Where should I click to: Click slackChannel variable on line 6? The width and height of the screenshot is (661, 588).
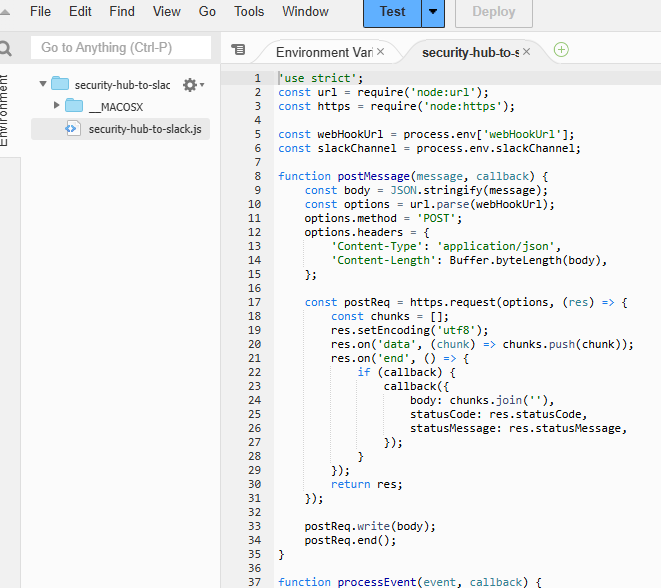pos(357,148)
